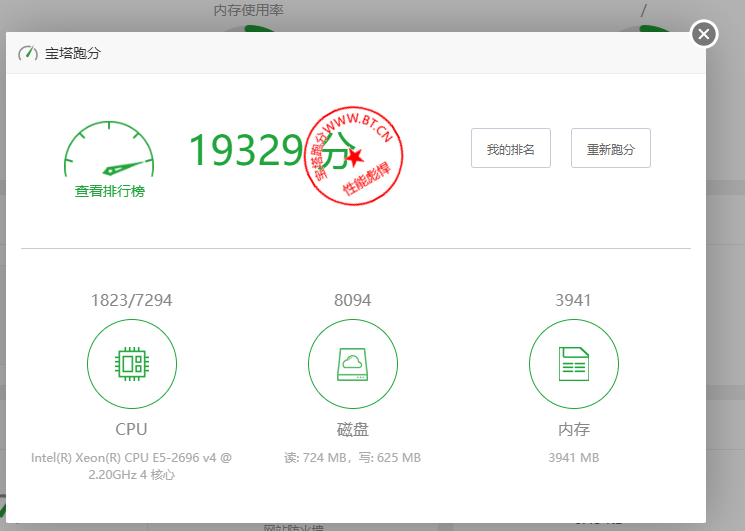Select the memory score 3941

[x=573, y=301]
